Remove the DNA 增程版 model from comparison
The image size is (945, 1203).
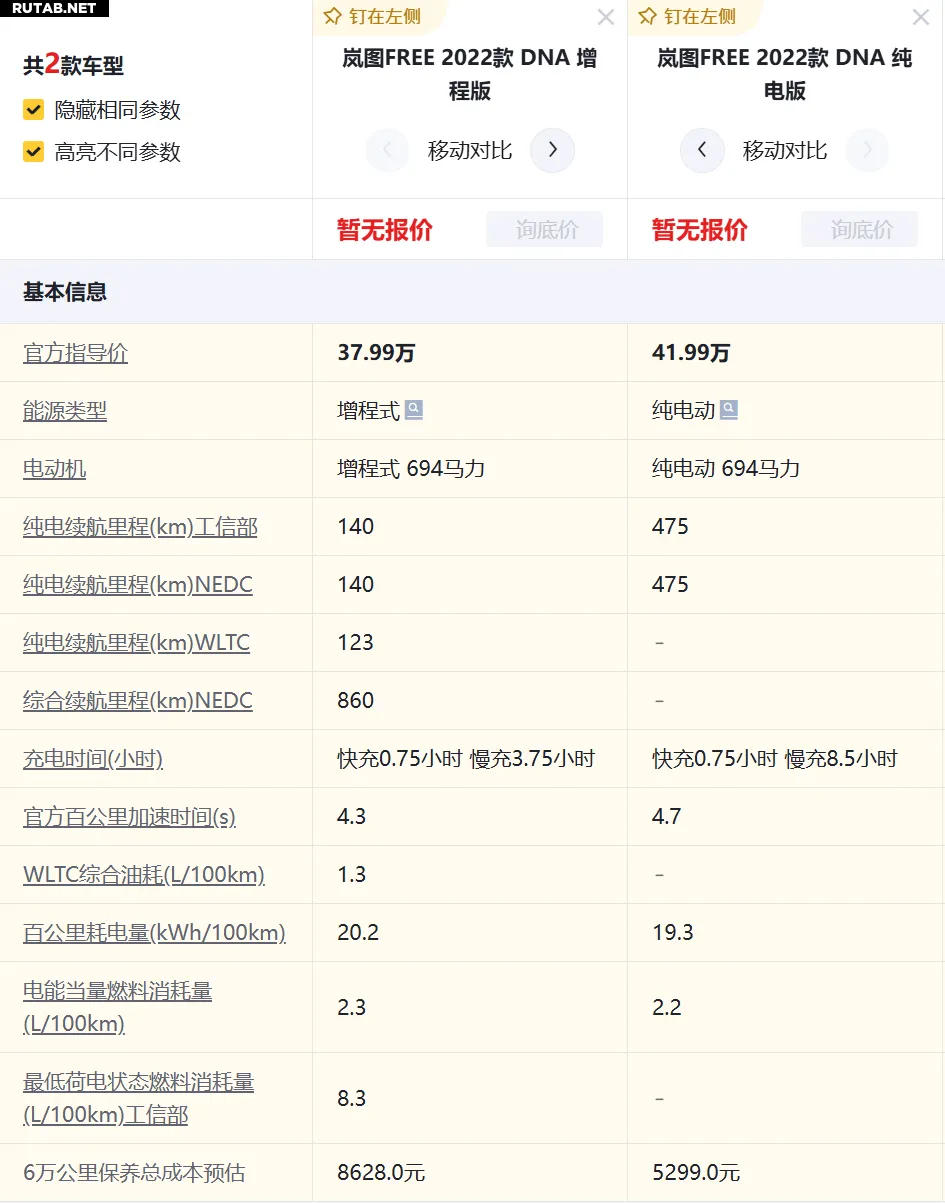606,17
